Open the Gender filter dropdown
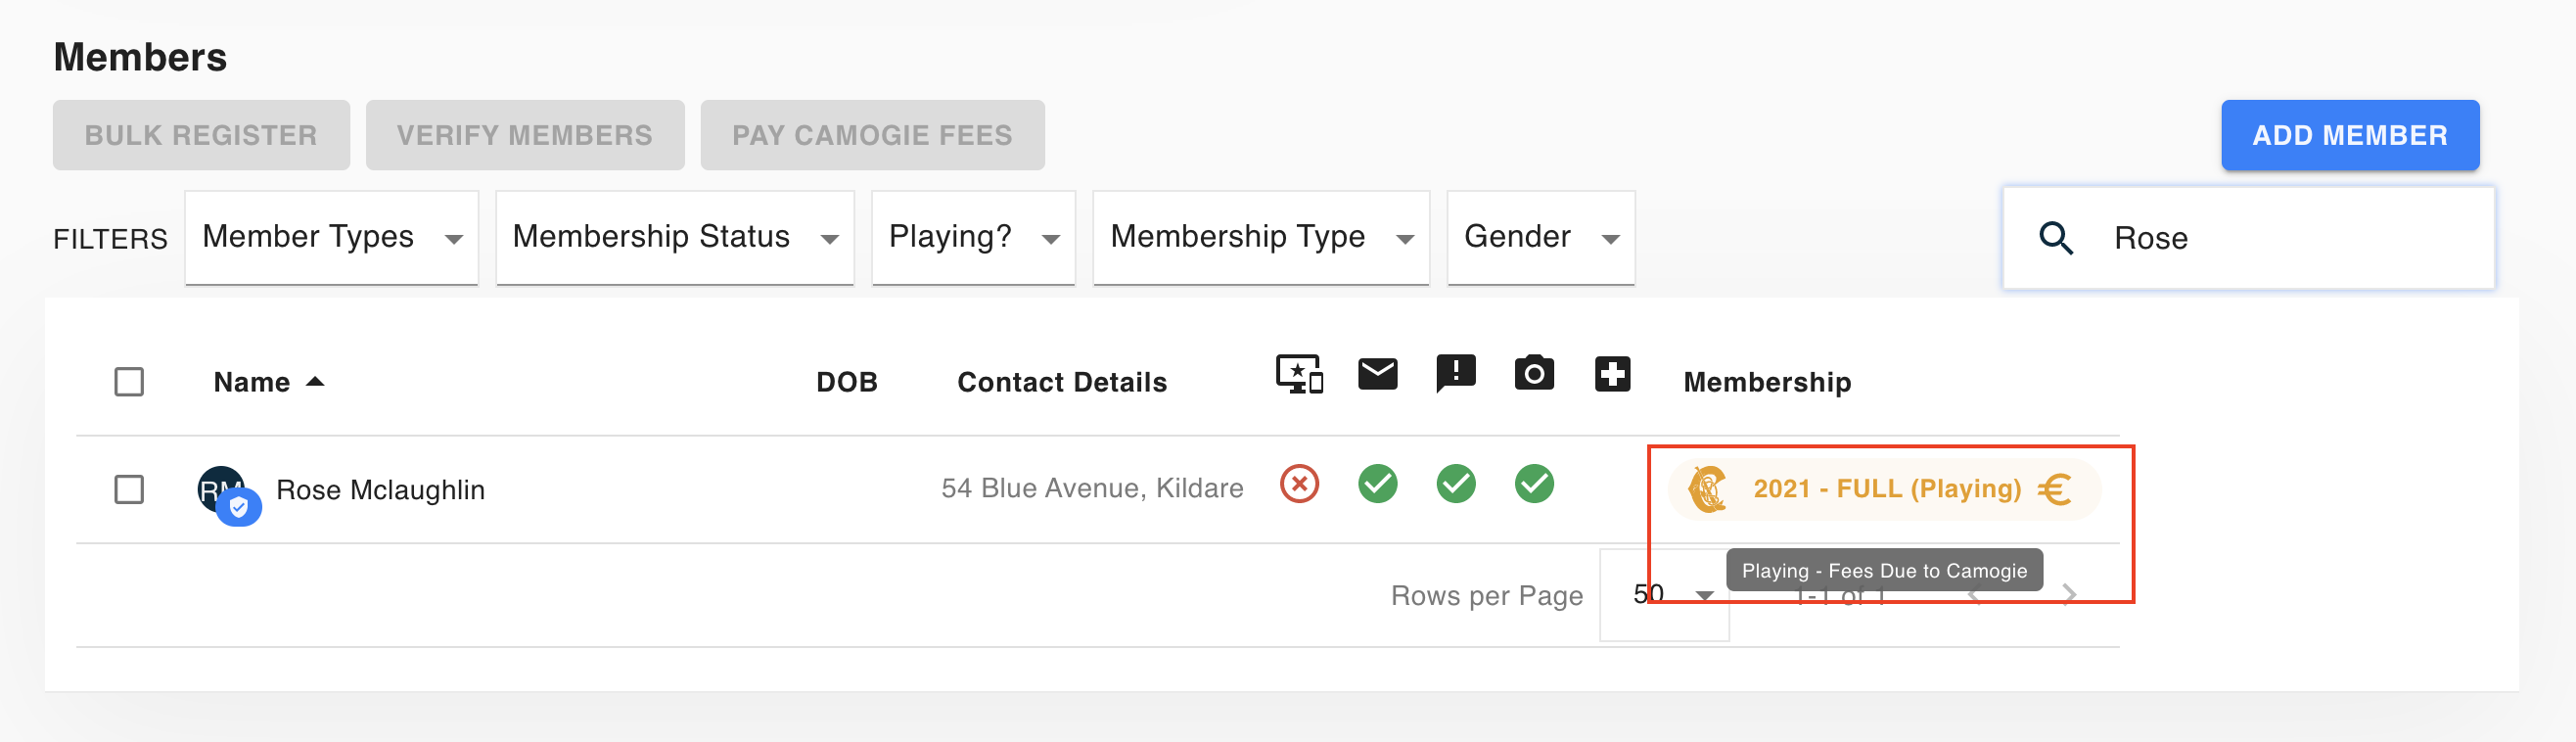 click(x=1540, y=238)
